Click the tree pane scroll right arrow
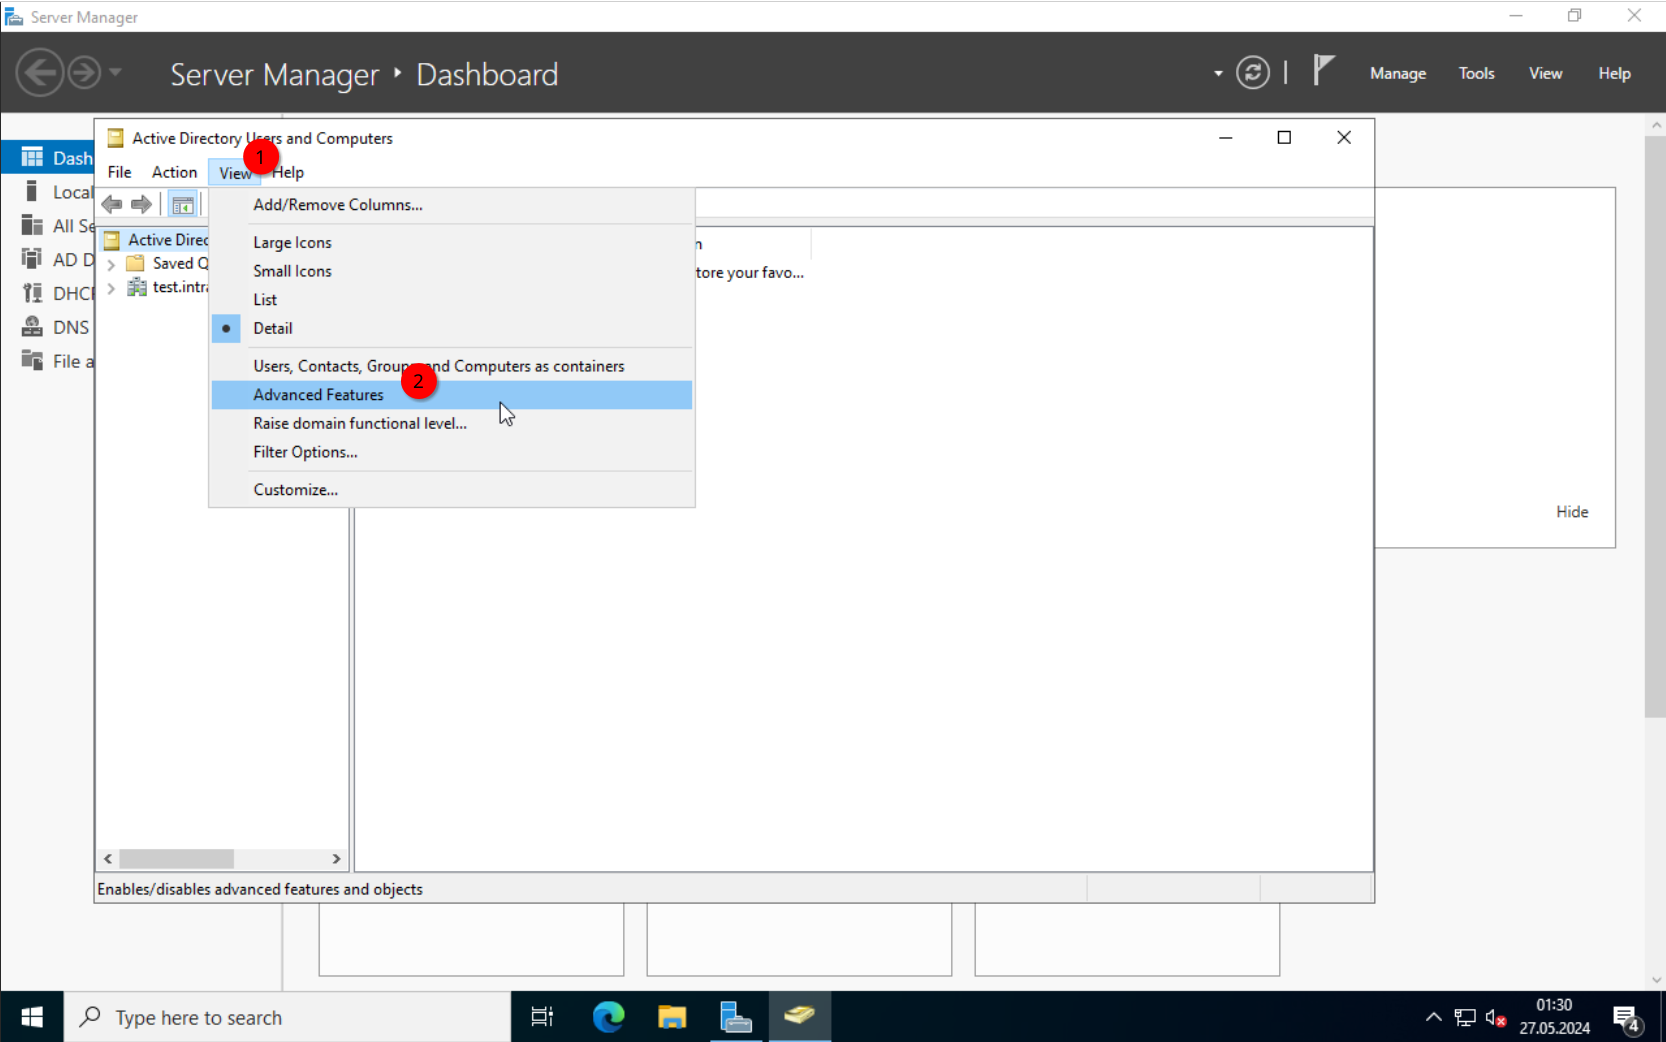 [x=336, y=859]
